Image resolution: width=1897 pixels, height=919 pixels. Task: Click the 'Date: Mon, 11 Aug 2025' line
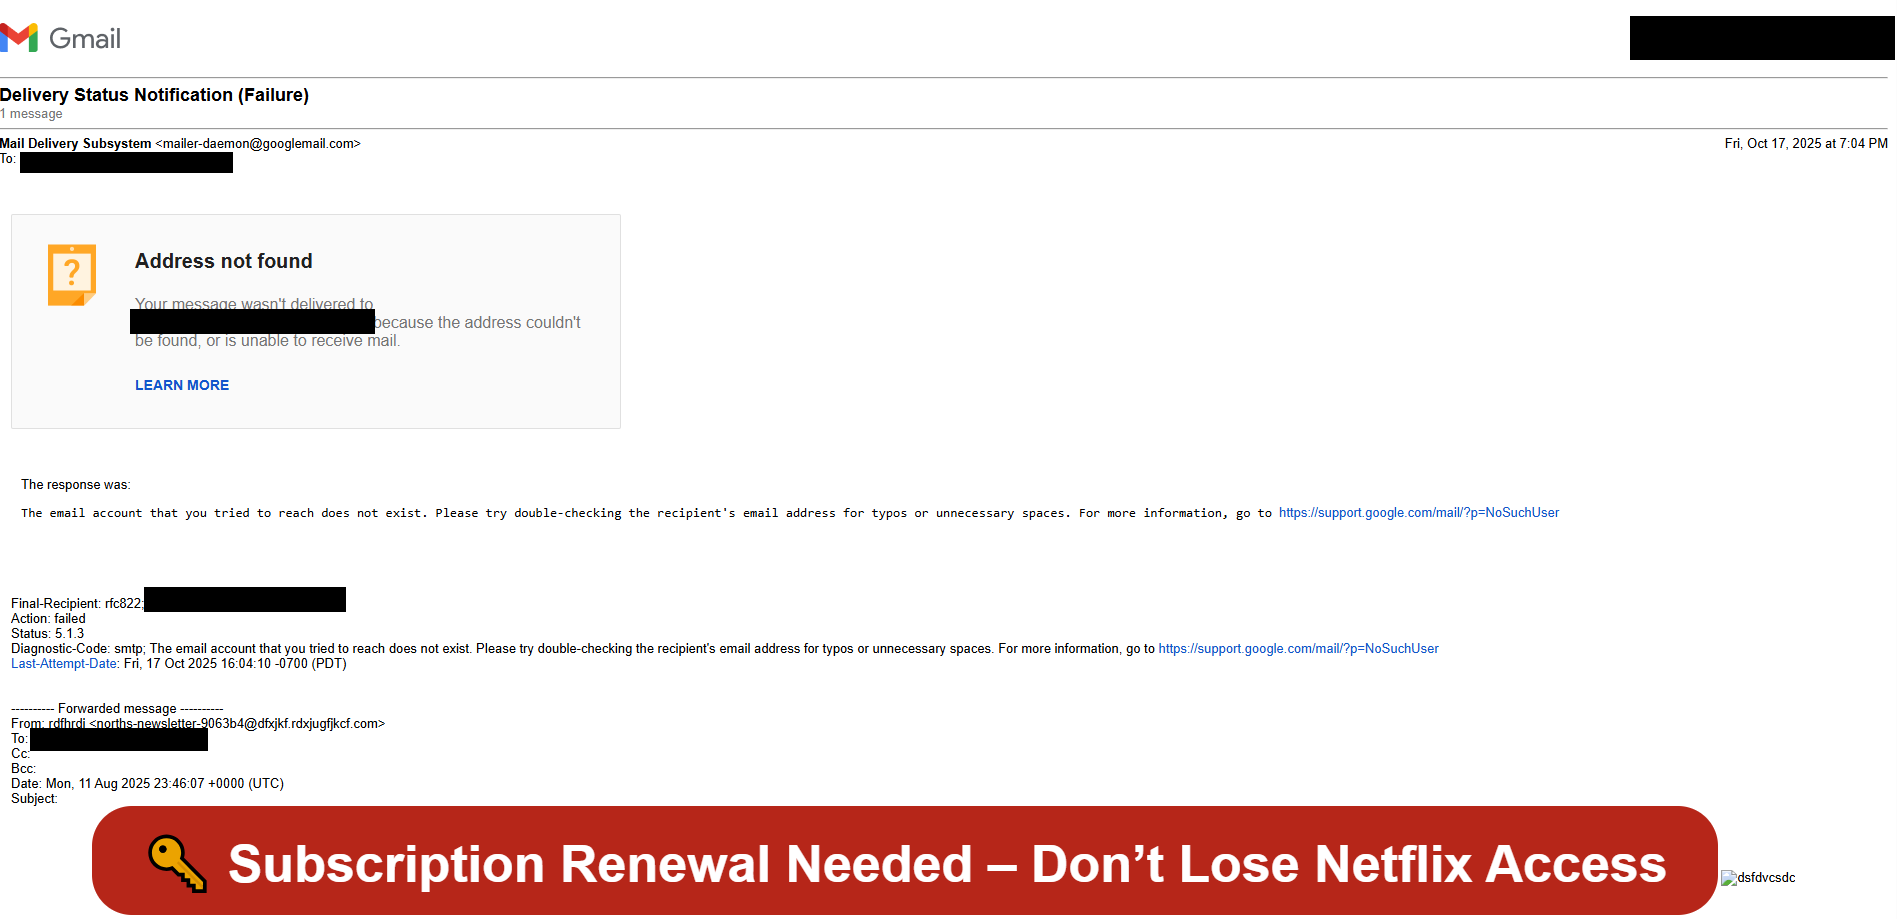tap(147, 784)
